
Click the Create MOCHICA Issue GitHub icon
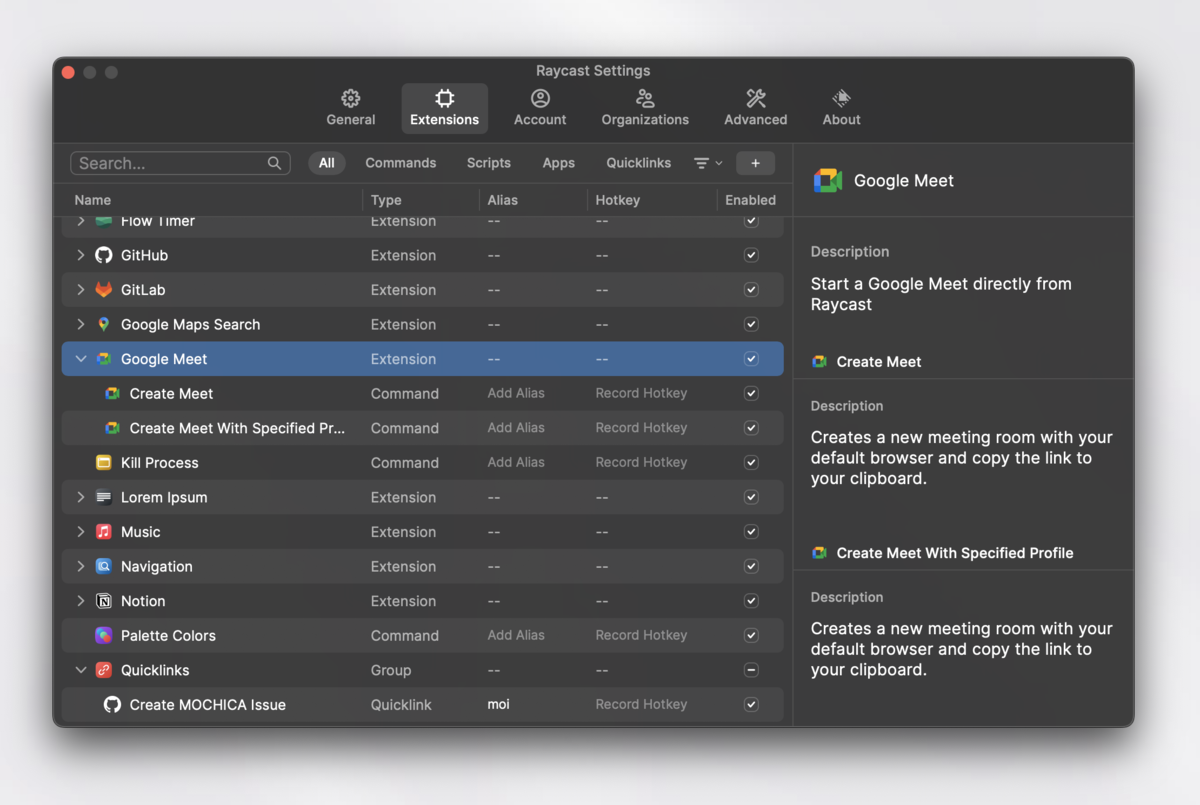113,705
